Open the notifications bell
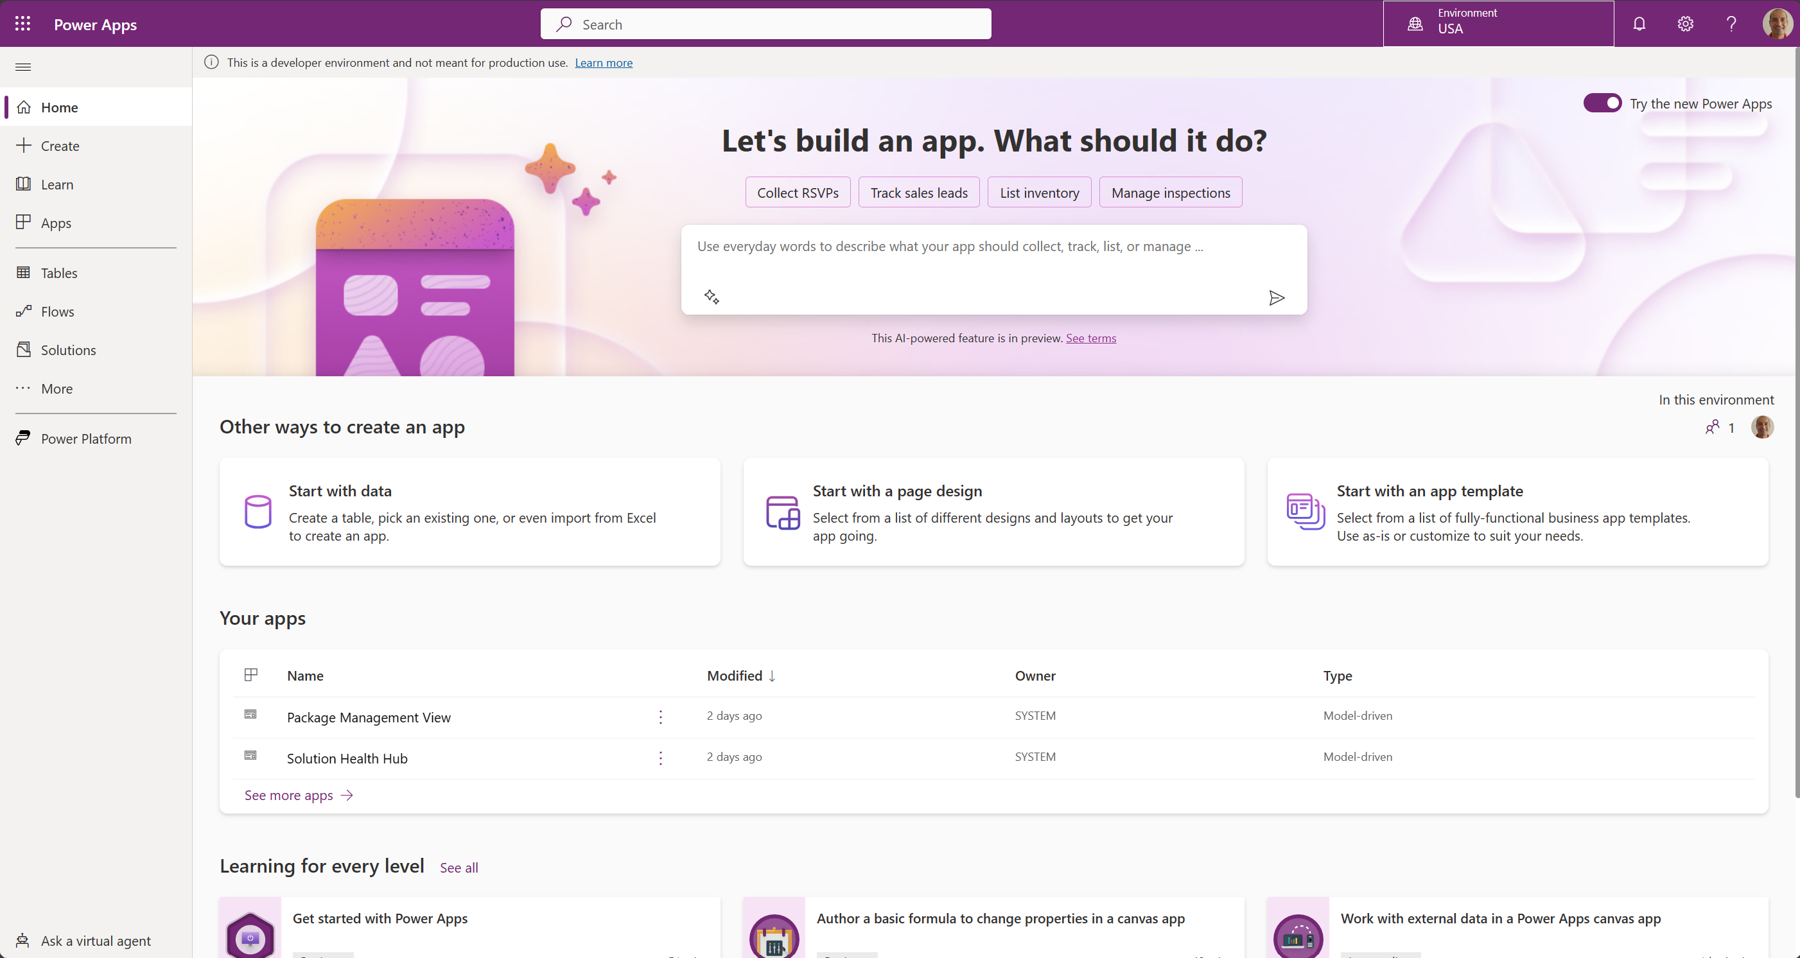 point(1639,24)
